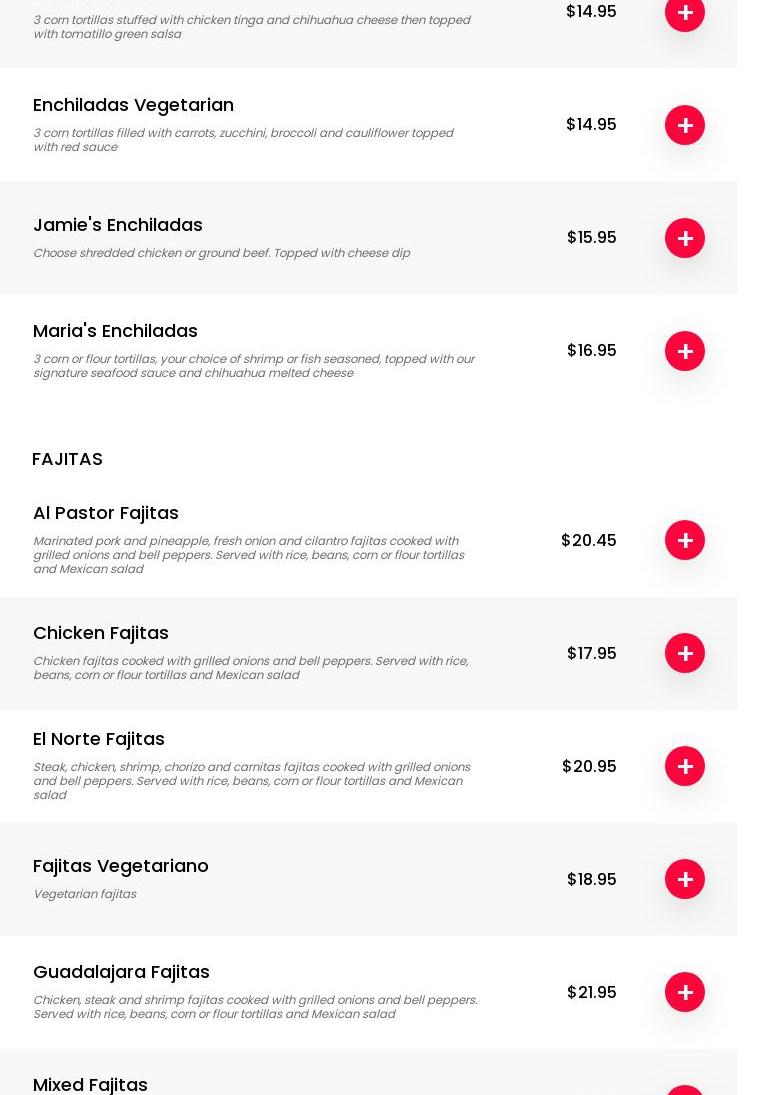
Task: Tap the plus icon for El Norte Fajitas
Action: coord(684,766)
